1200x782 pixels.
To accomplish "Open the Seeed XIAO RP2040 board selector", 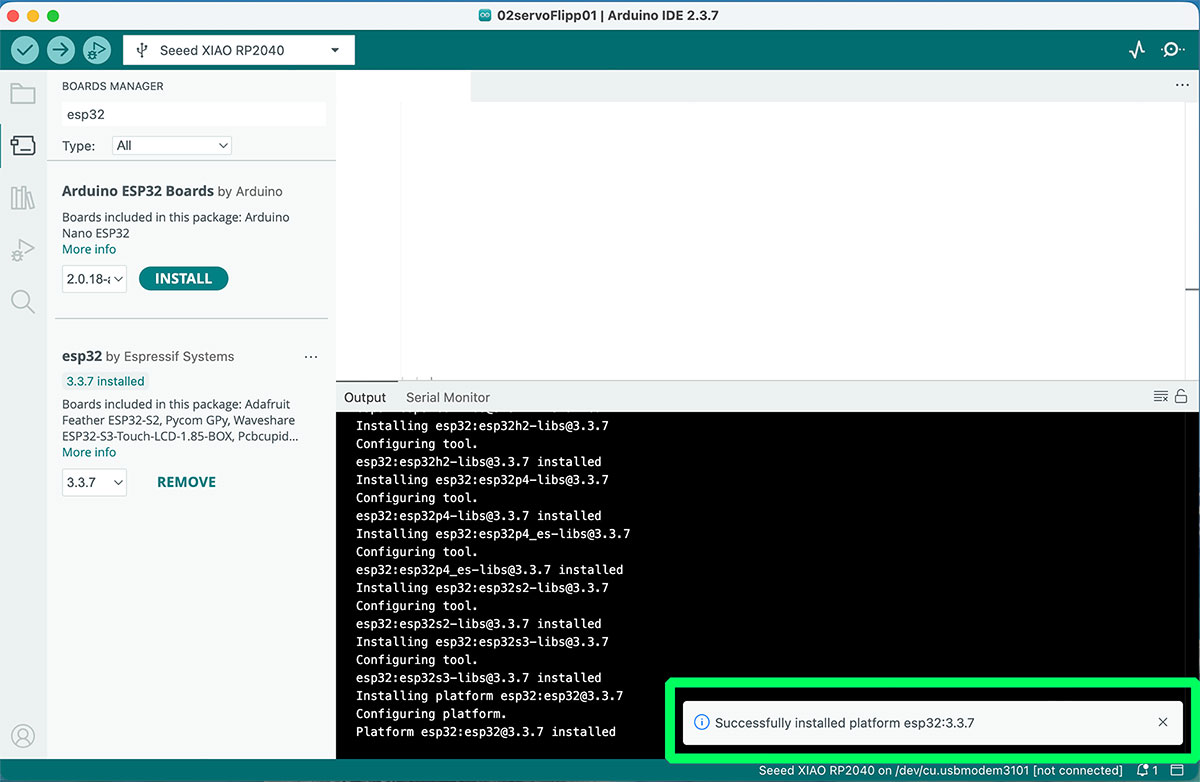I will pos(239,50).
